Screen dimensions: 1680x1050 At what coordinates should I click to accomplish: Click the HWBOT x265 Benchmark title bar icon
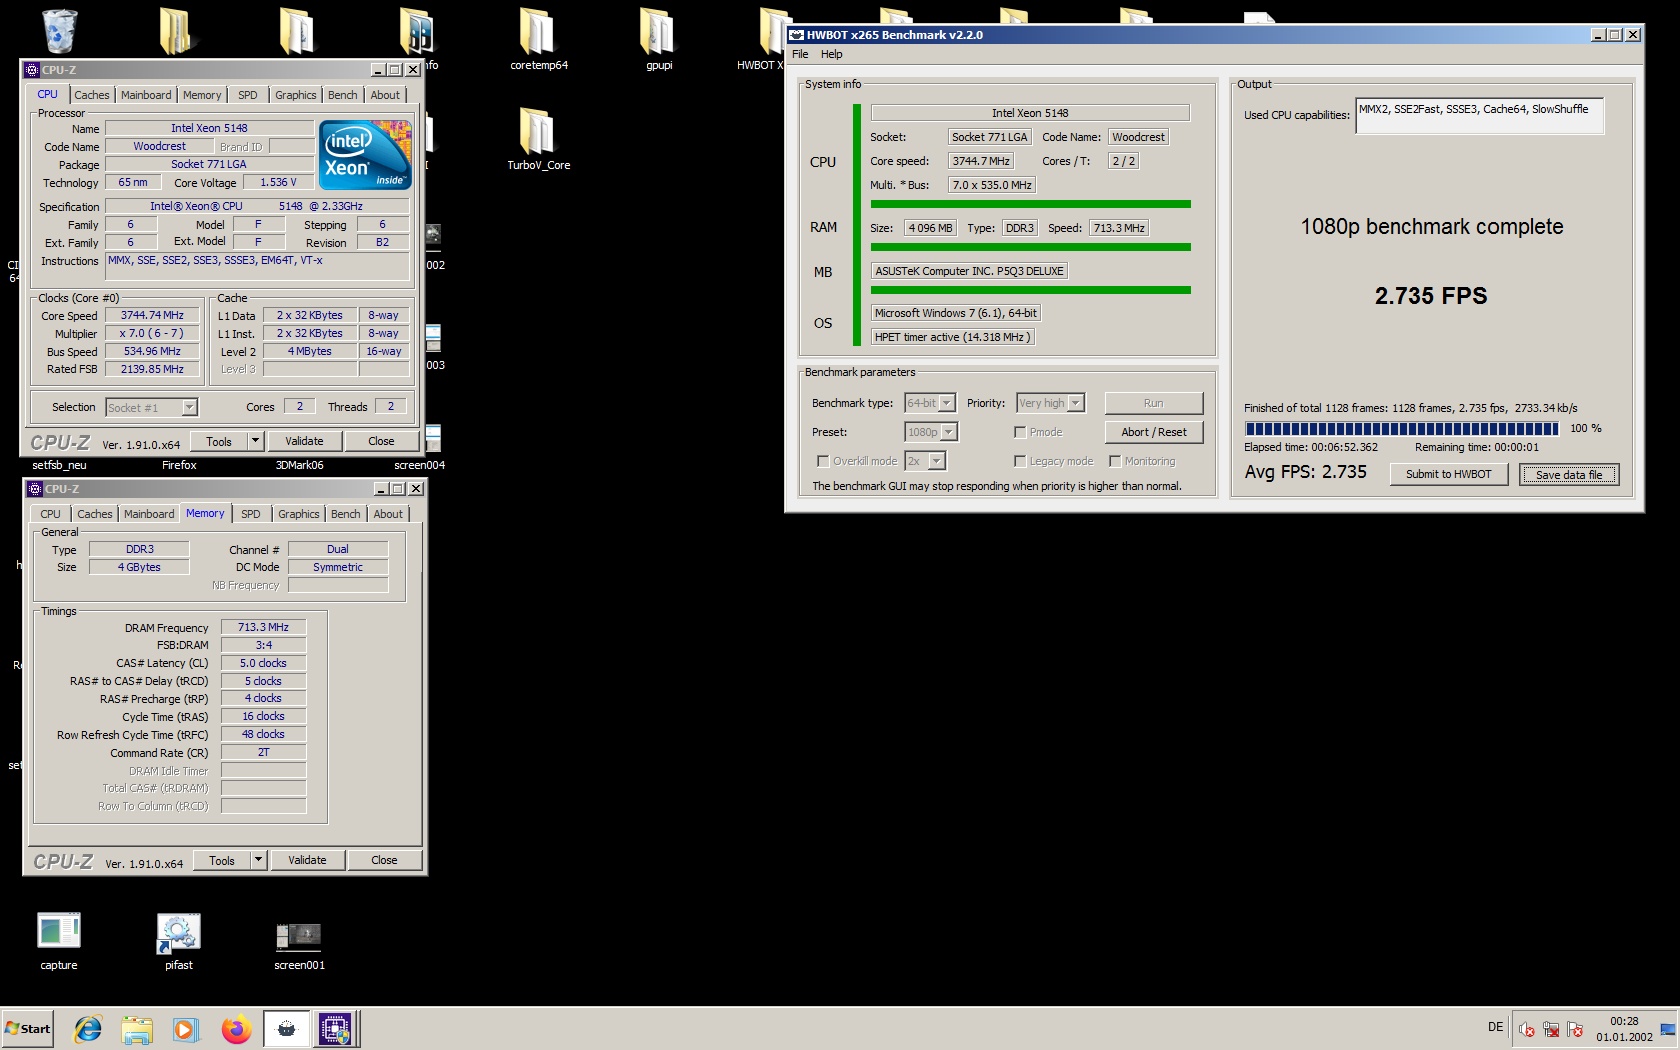(797, 35)
